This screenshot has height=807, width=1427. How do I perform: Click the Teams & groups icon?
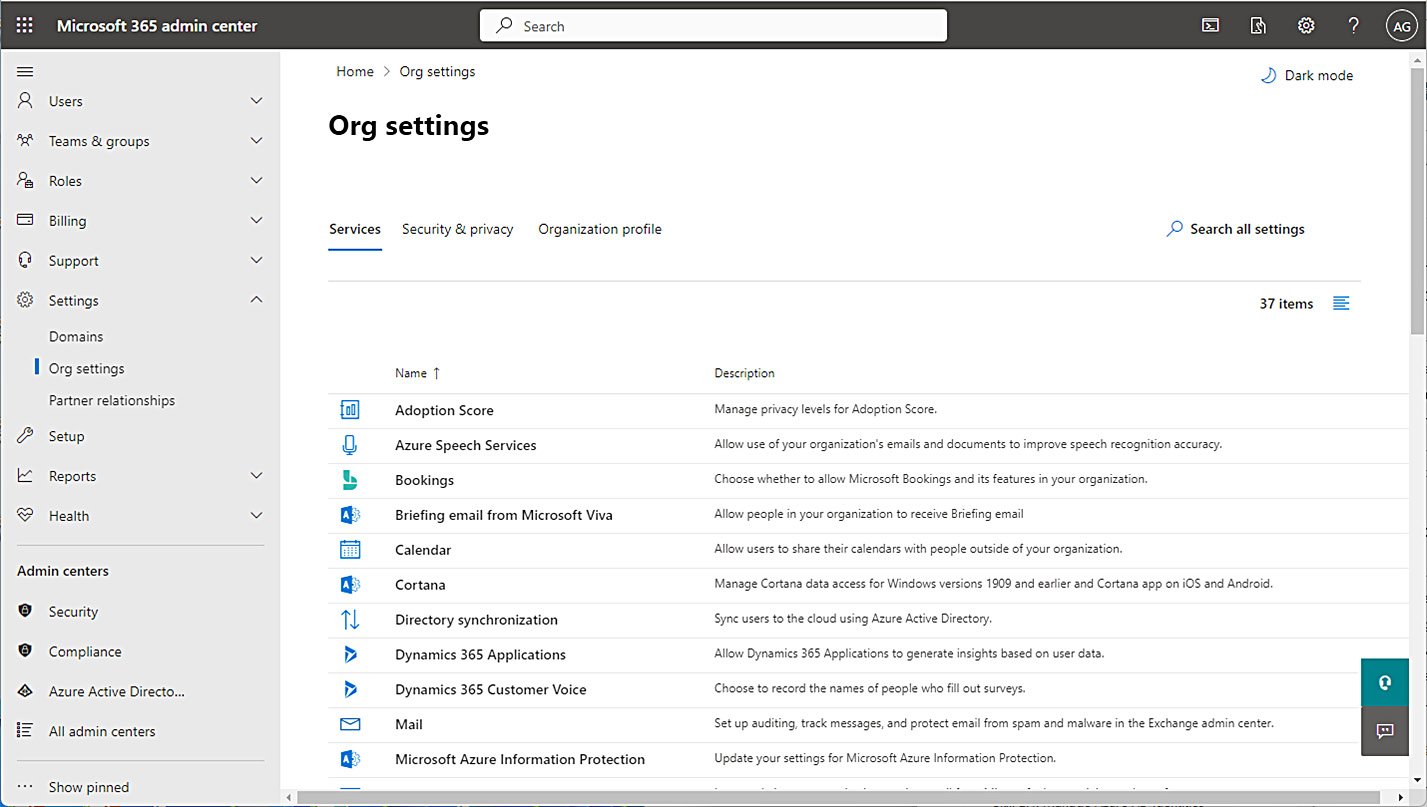pyautogui.click(x=26, y=141)
